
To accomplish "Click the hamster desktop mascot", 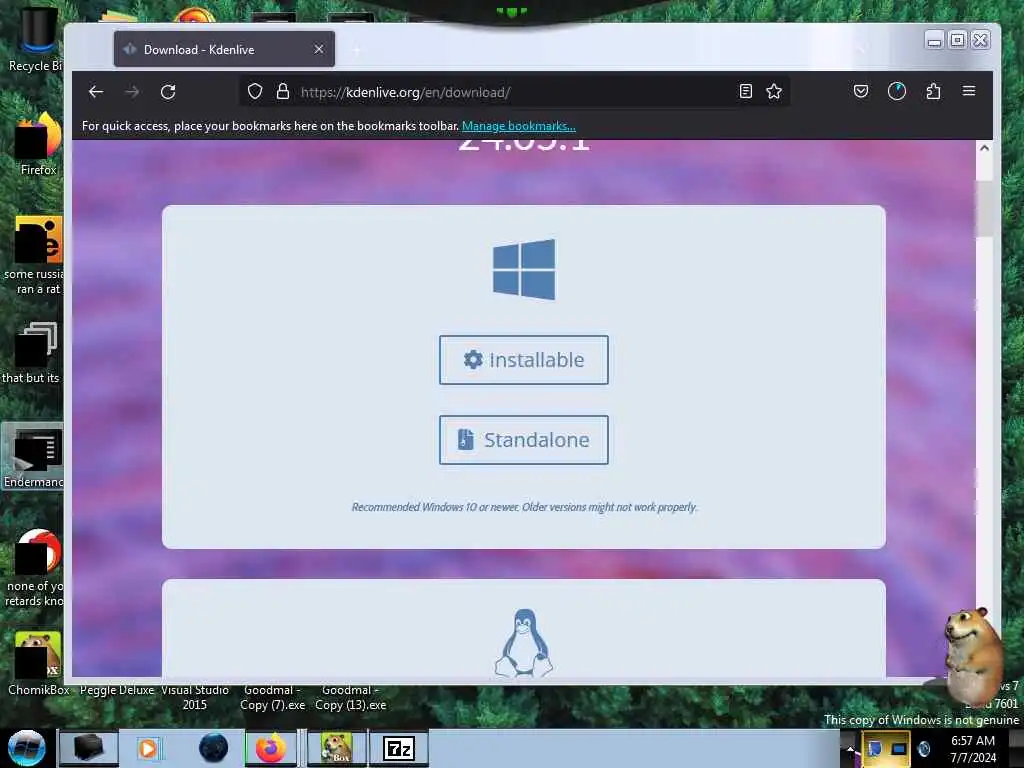I will click(974, 656).
